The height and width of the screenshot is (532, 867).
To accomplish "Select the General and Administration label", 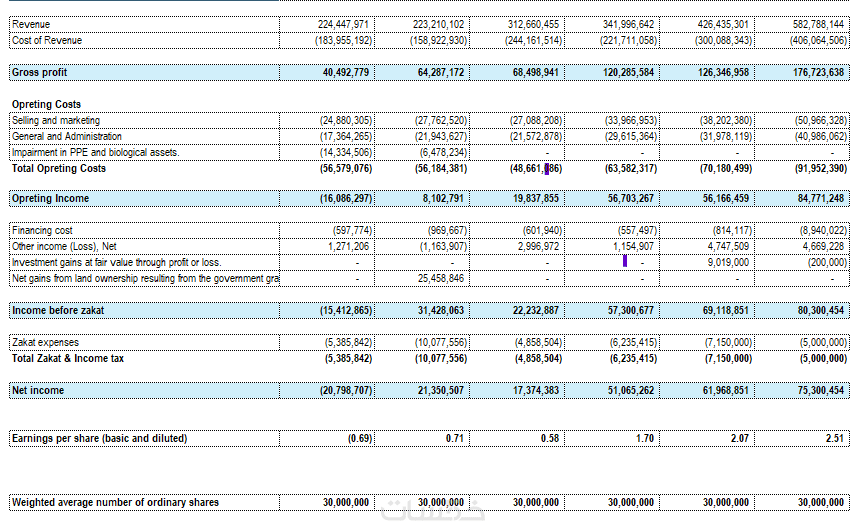I will [x=67, y=137].
